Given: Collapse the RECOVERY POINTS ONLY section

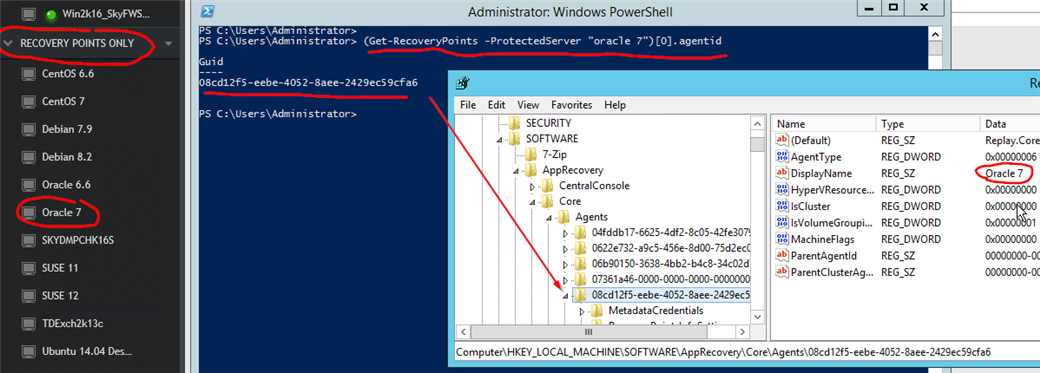Looking at the screenshot, I should coord(9,43).
